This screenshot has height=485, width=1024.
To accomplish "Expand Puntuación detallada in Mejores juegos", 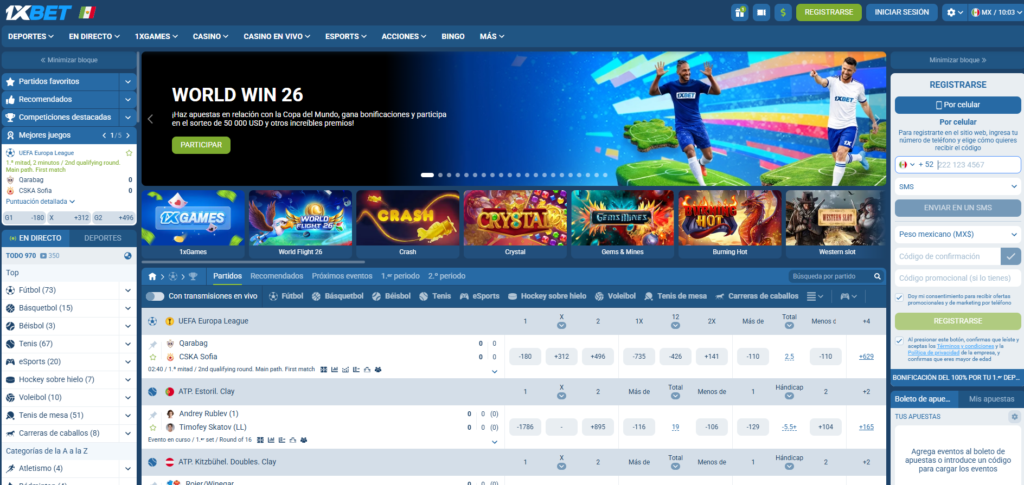I will [x=40, y=202].
